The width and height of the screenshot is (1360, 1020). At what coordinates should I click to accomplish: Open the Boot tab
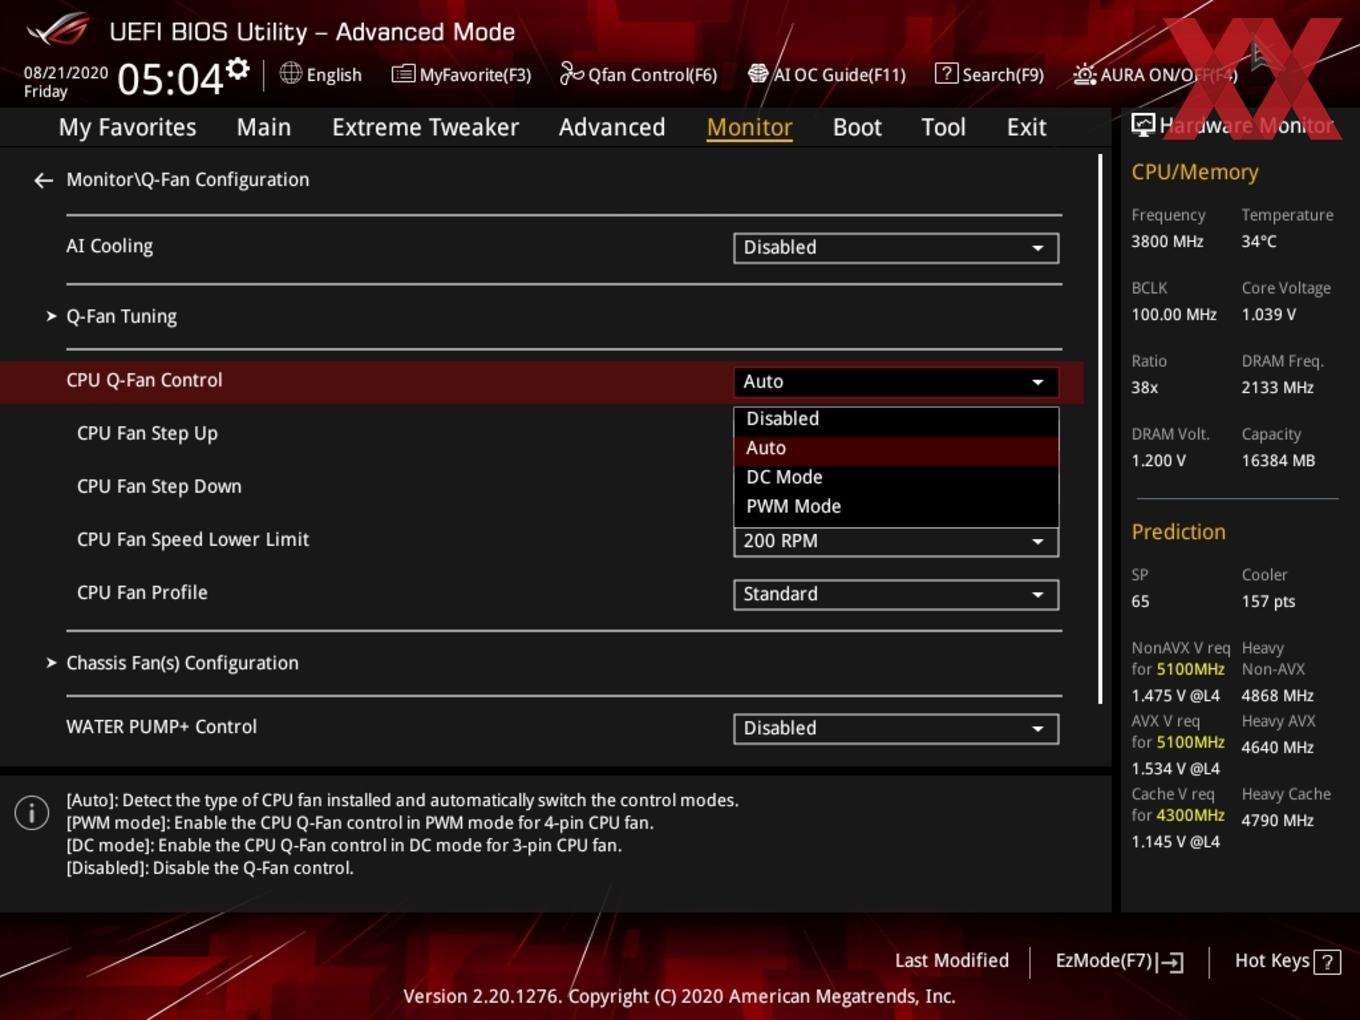(857, 127)
